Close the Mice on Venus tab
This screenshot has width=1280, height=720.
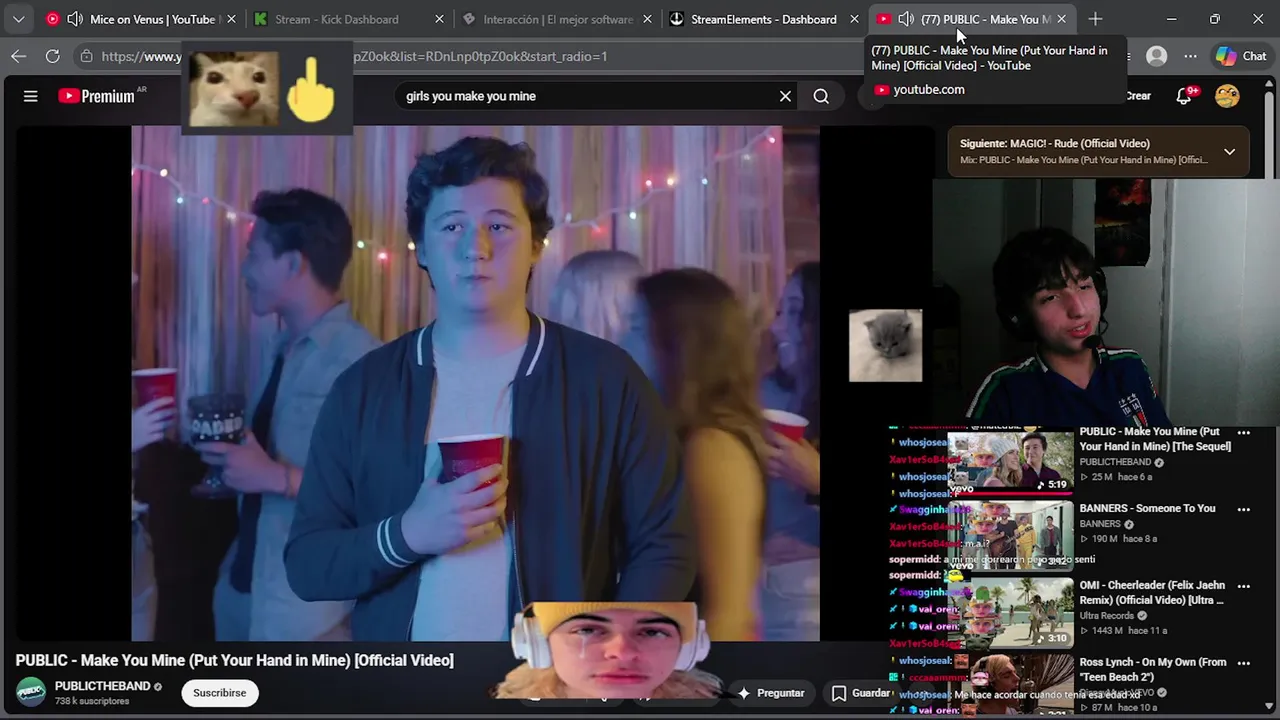[231, 19]
